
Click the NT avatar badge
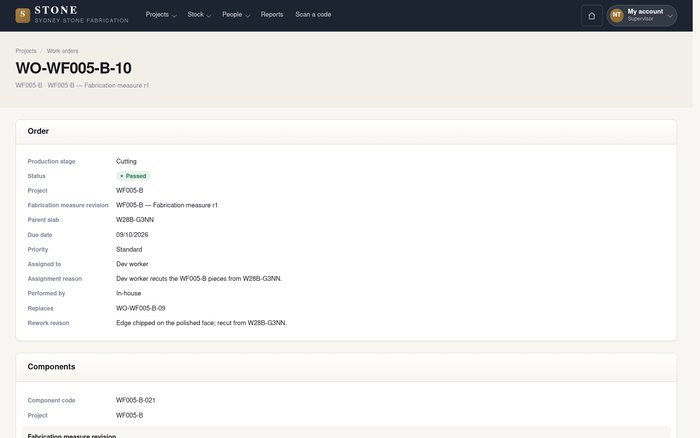coord(617,15)
